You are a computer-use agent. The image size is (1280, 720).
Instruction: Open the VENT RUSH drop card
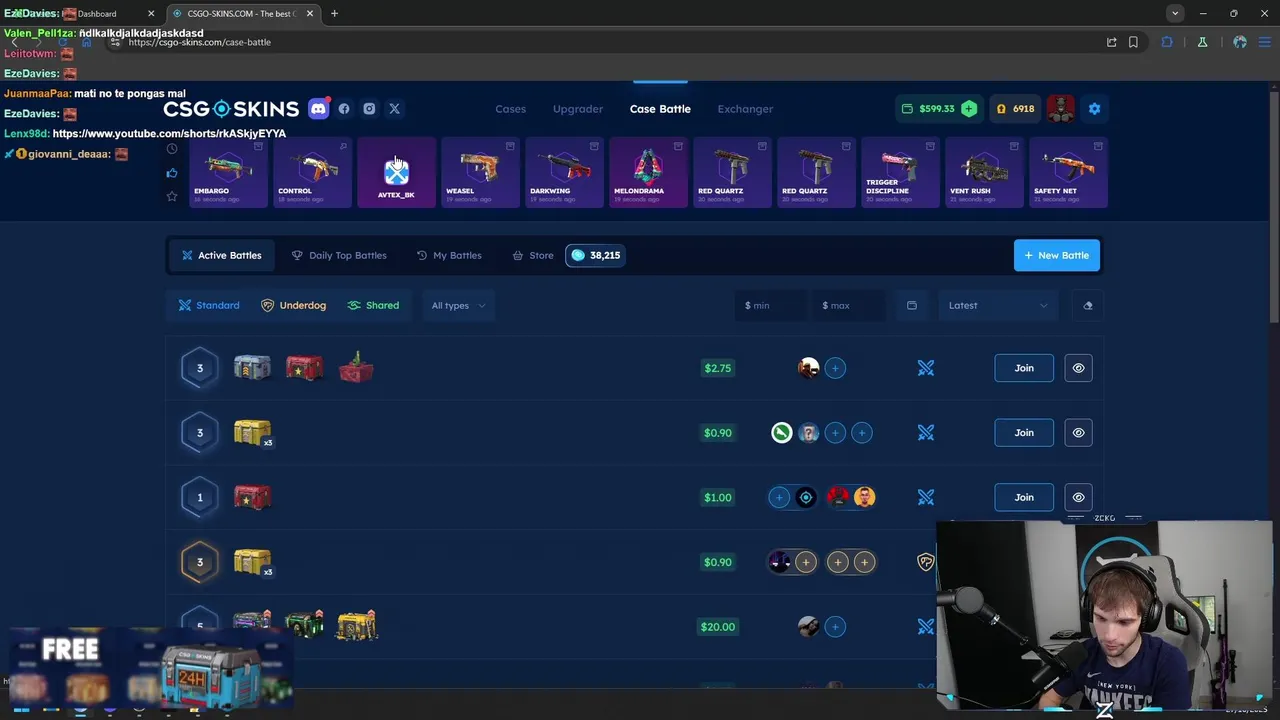click(x=985, y=173)
